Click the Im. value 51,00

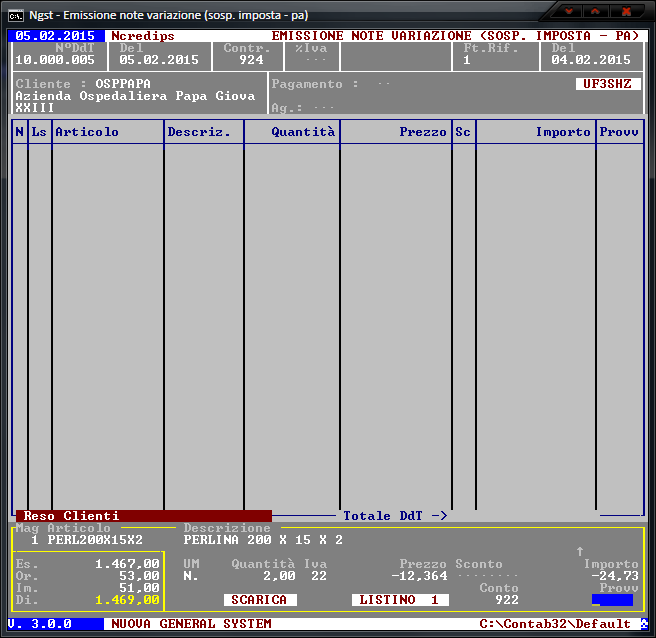pos(139,587)
